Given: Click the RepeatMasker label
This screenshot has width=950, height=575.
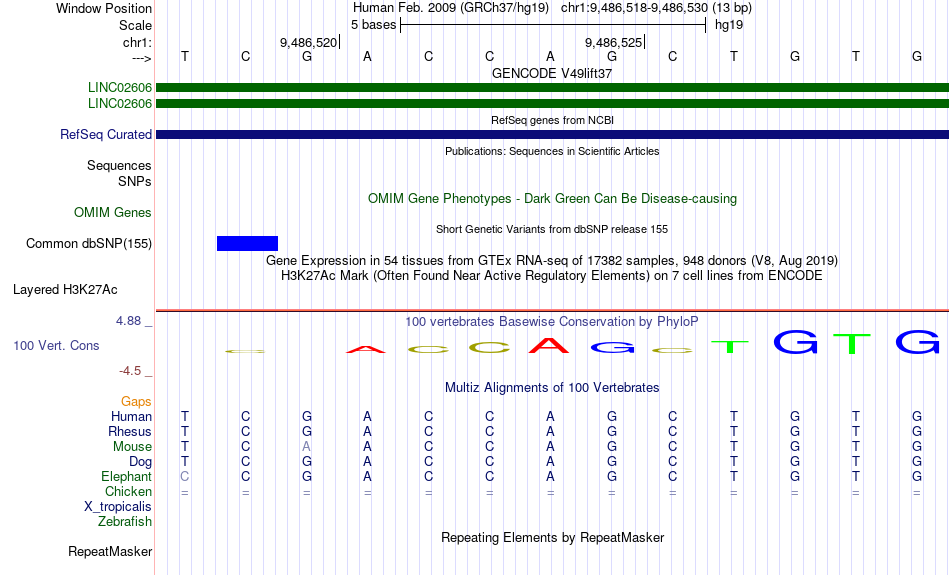Looking at the screenshot, I should [110, 551].
